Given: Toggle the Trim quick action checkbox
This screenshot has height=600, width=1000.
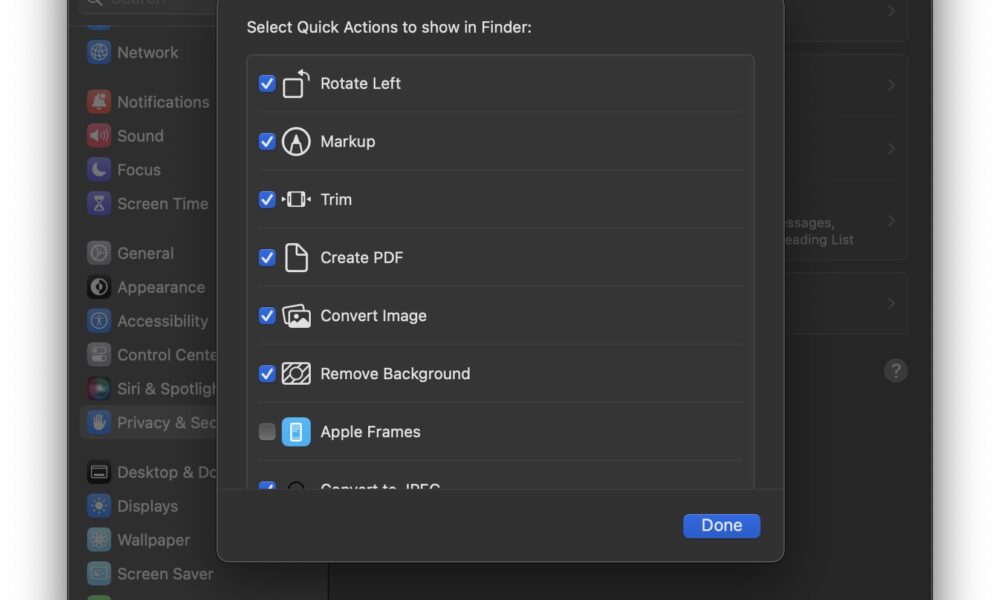Looking at the screenshot, I should pos(267,200).
